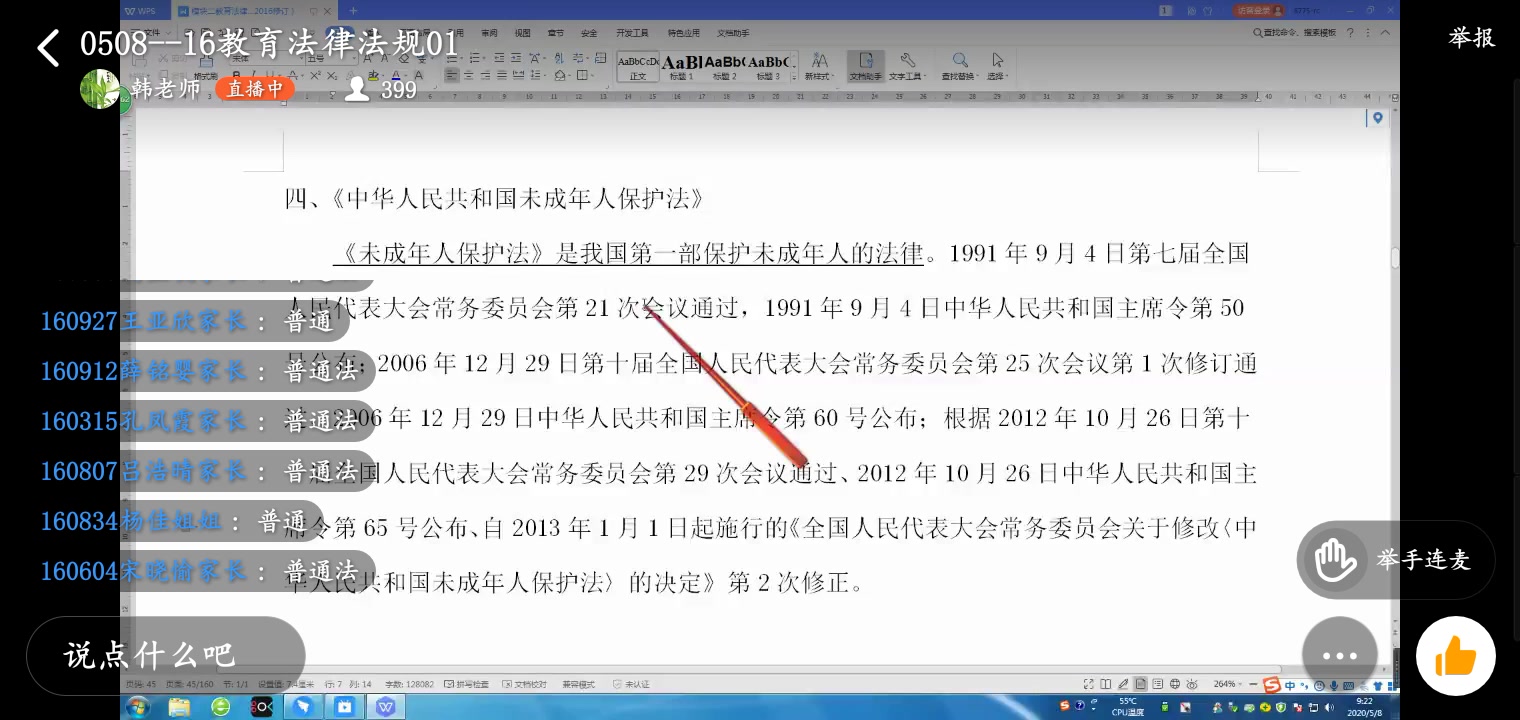
Task: Tap 举报 to report the stream
Action: (1472, 38)
